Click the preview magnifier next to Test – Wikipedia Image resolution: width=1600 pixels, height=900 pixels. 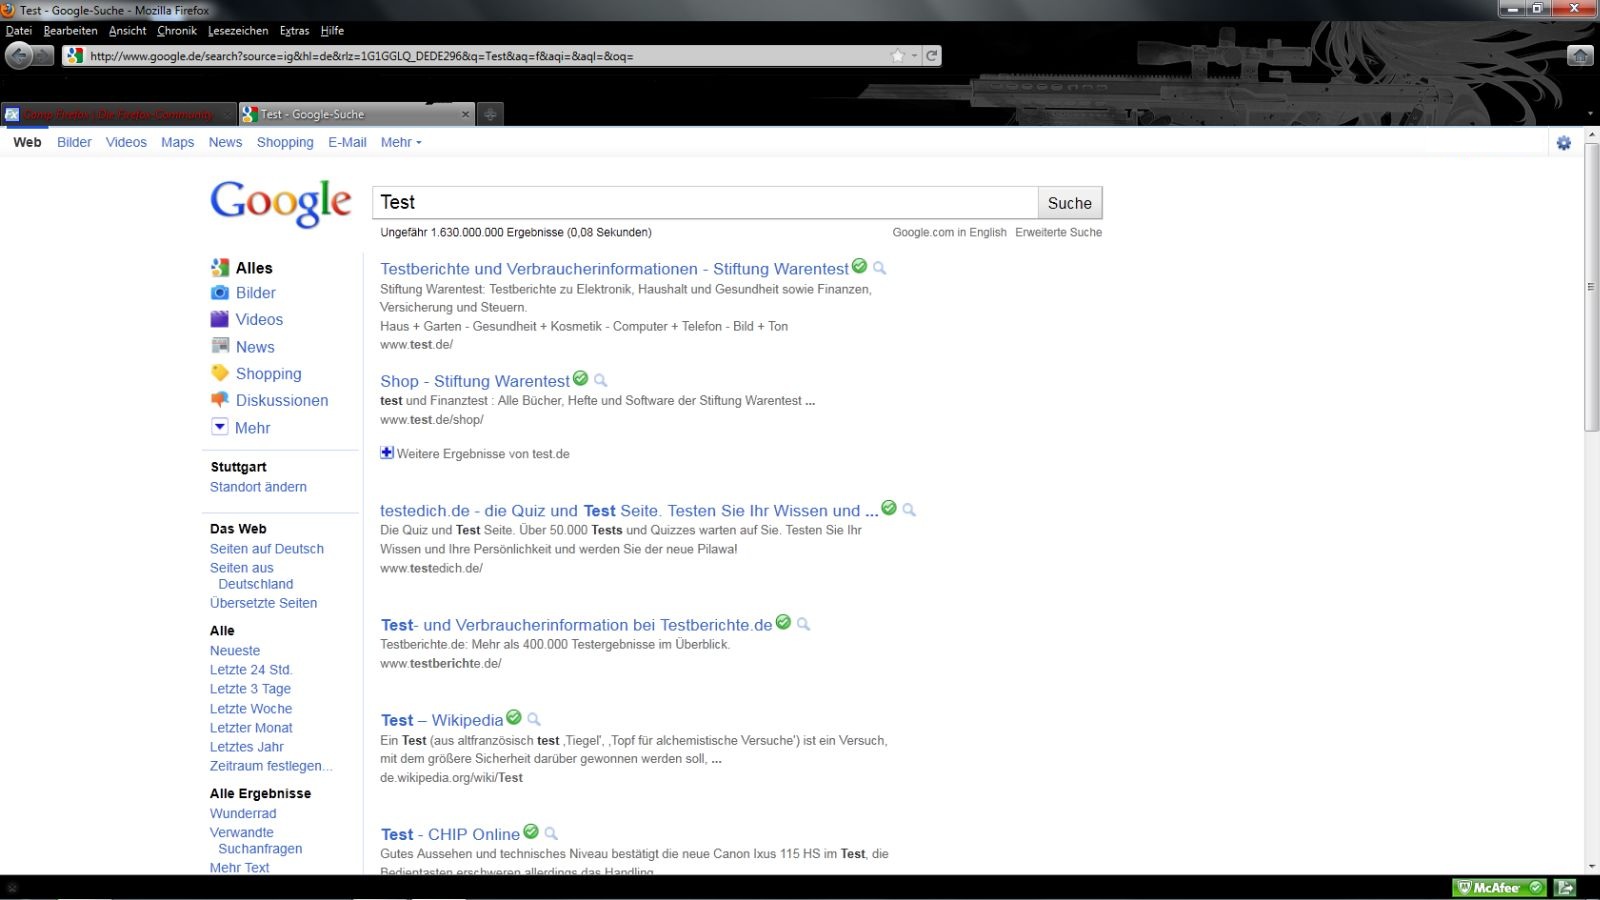tap(534, 719)
